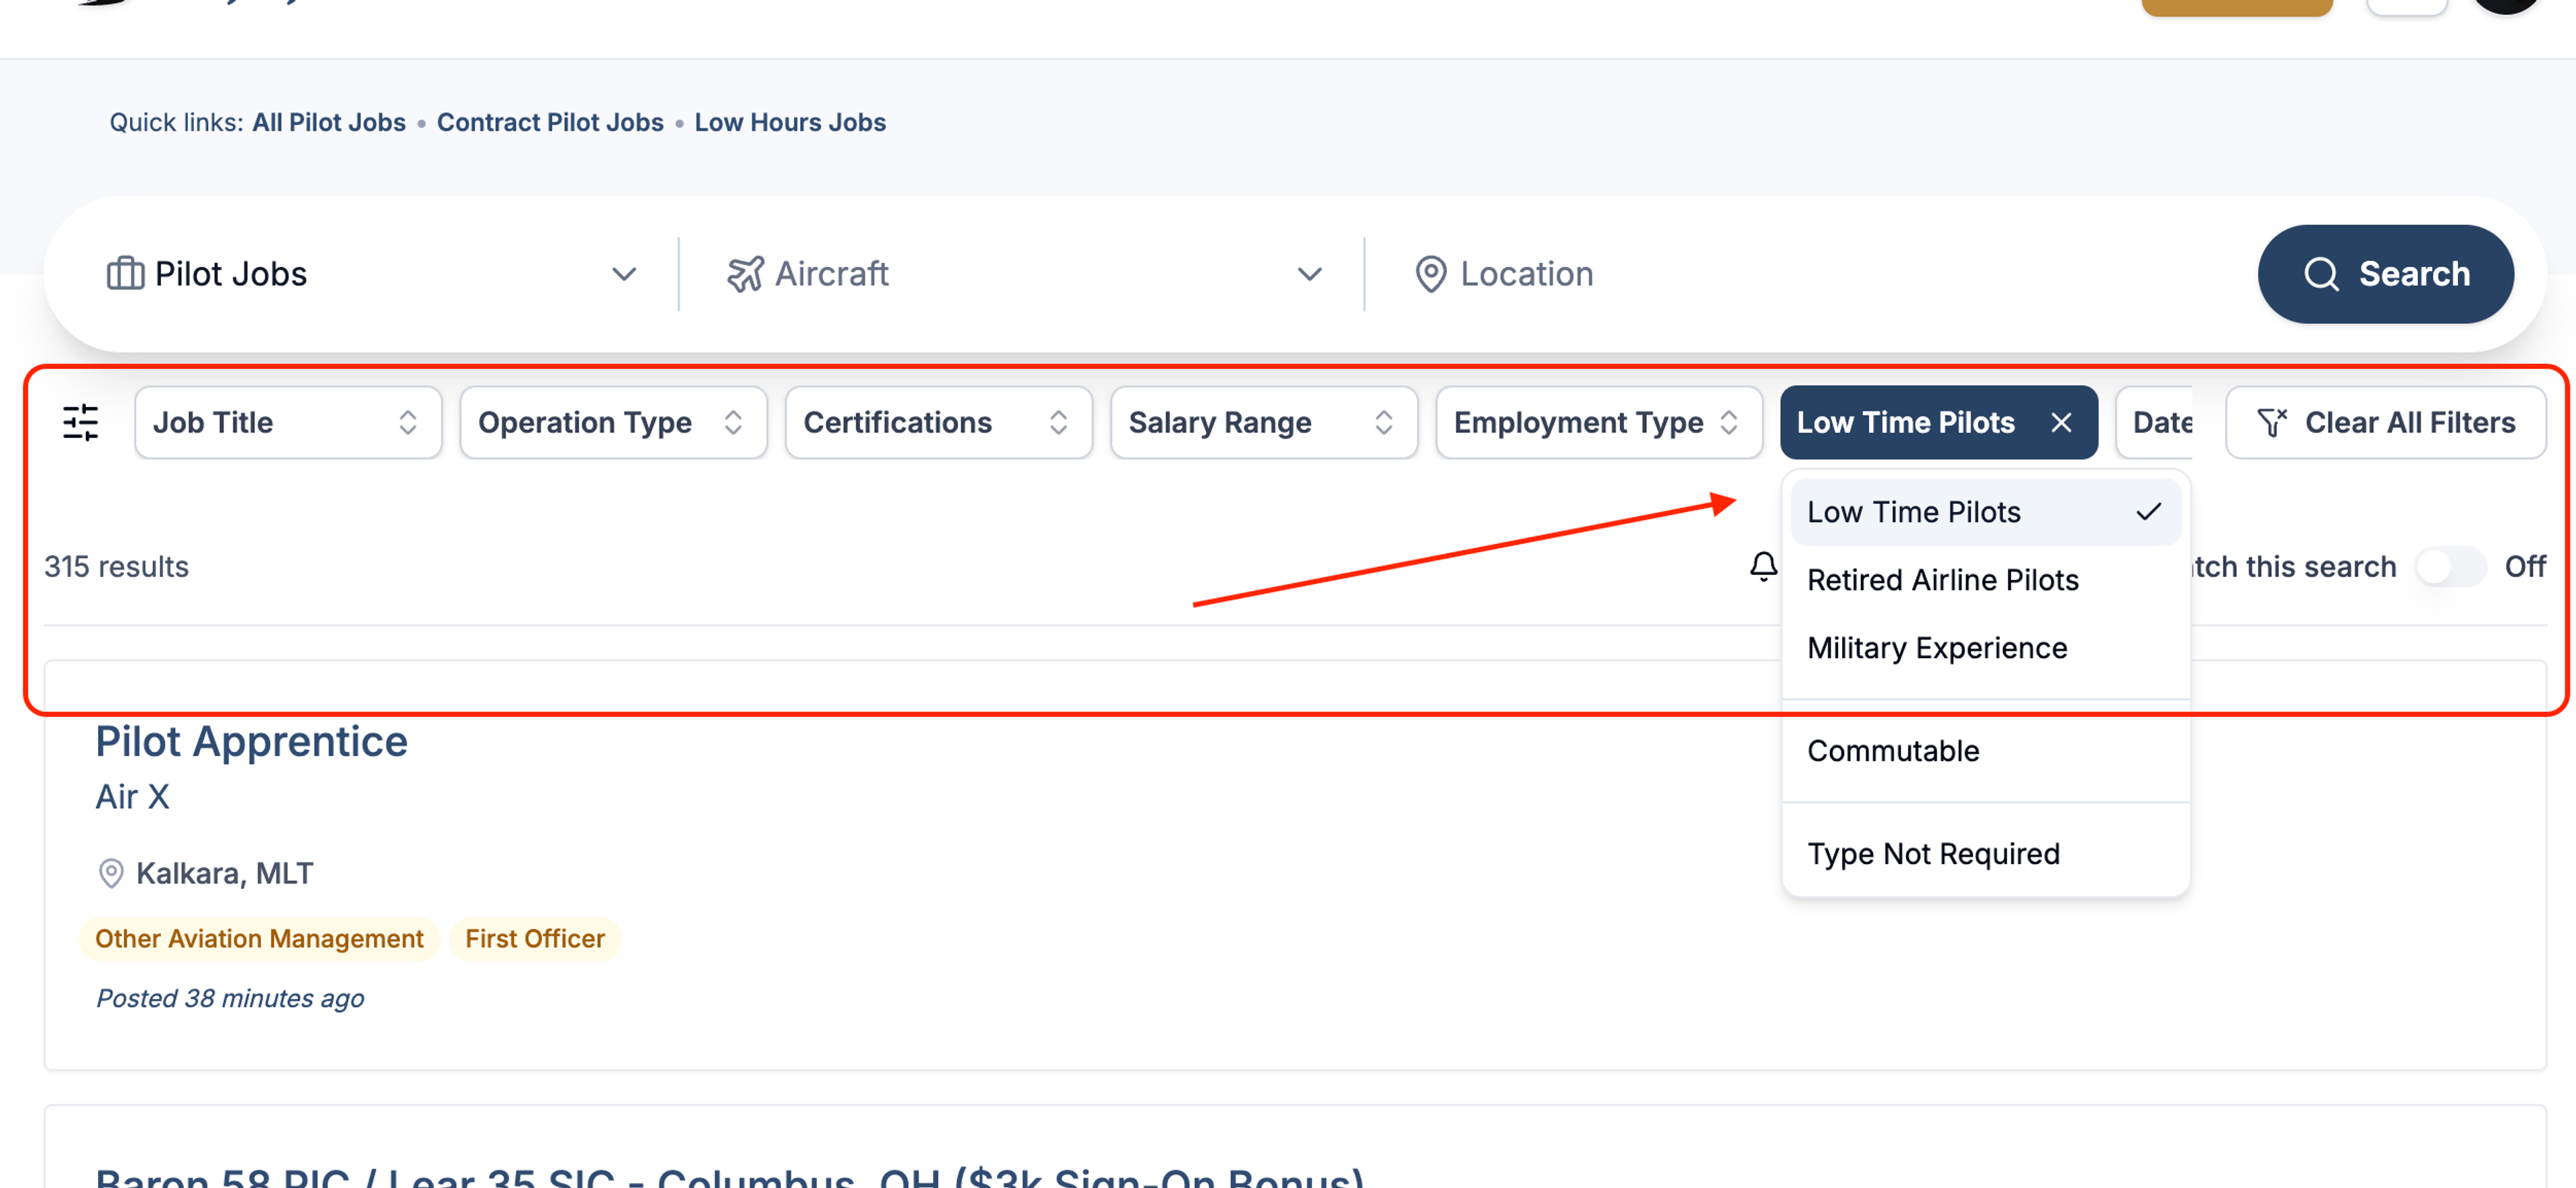Viewport: 2576px width, 1188px height.
Task: Click the location pin in the search bar
Action: click(x=1430, y=273)
